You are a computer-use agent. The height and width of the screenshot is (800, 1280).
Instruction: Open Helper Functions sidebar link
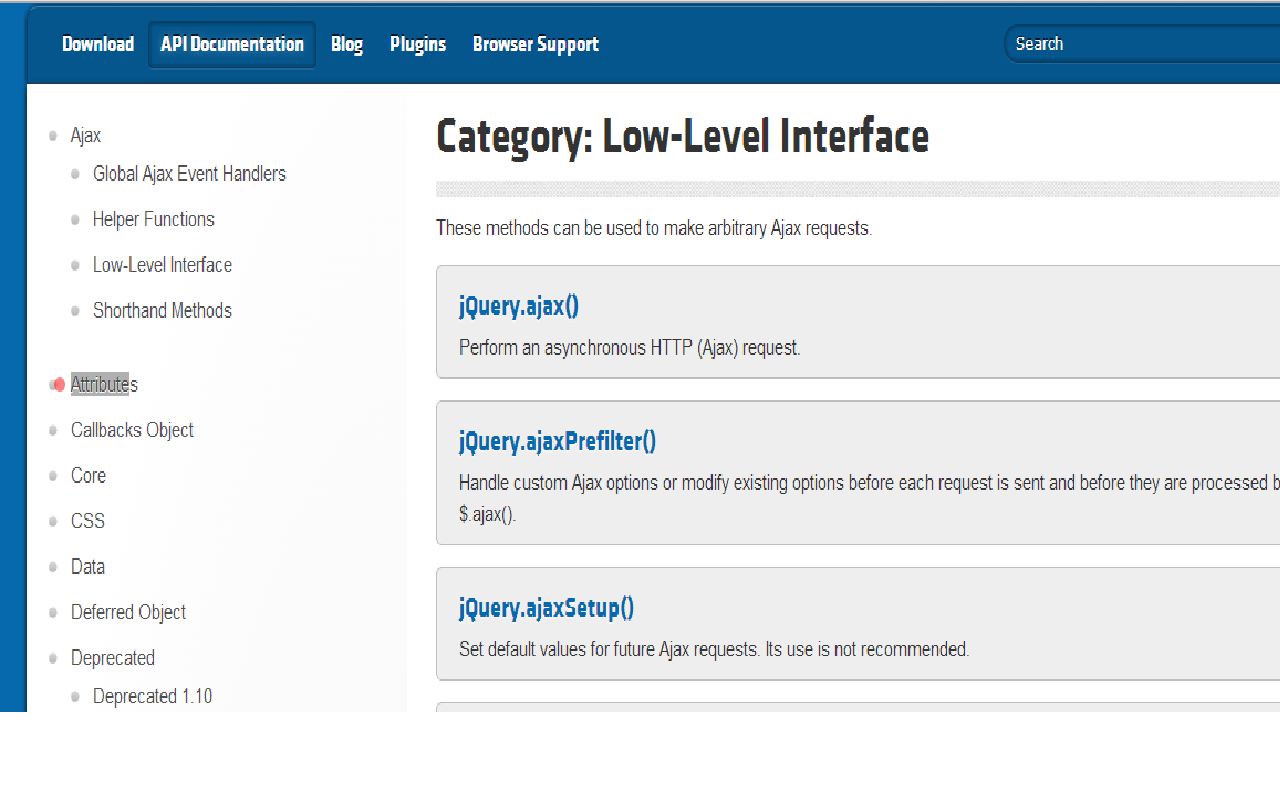point(154,219)
